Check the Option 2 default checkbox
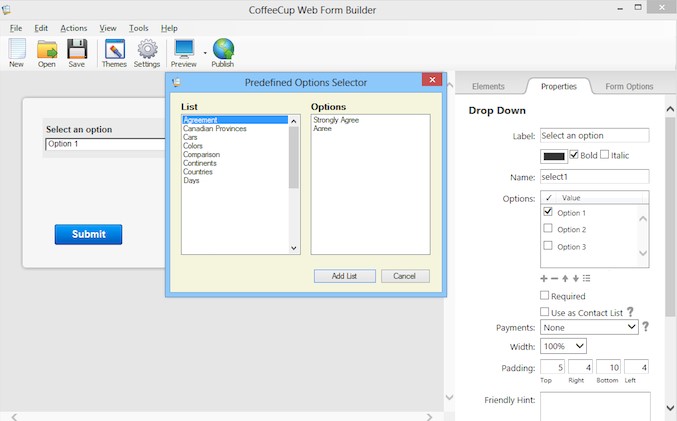This screenshot has width=677, height=421. pos(548,228)
